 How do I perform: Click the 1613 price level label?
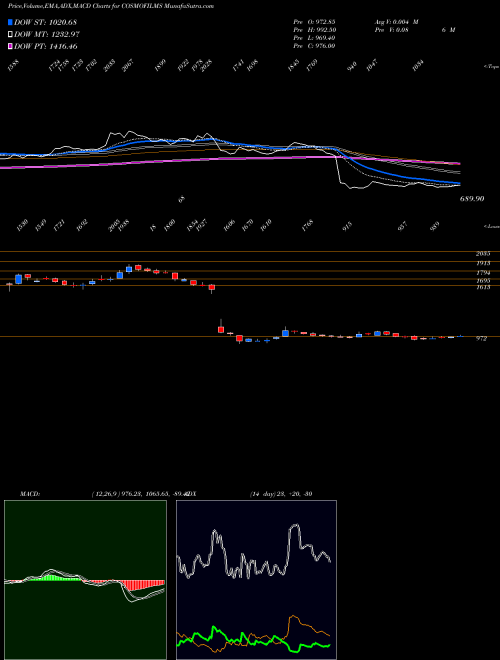pyautogui.click(x=483, y=287)
